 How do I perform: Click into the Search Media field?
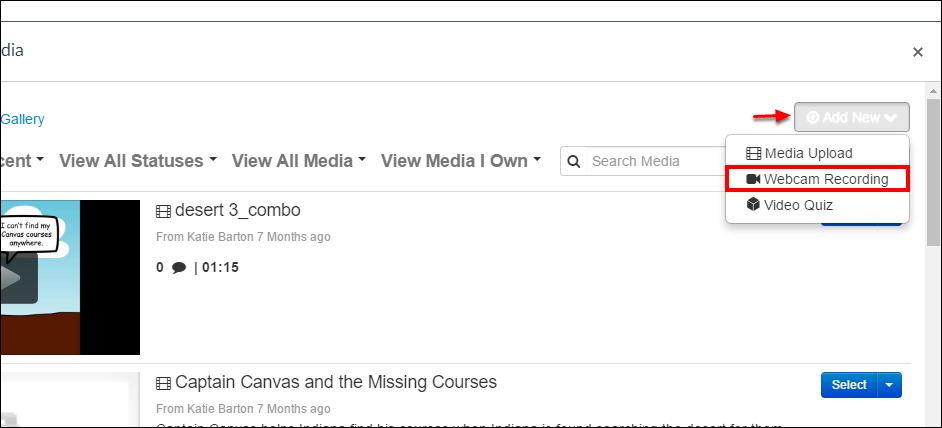tap(655, 161)
